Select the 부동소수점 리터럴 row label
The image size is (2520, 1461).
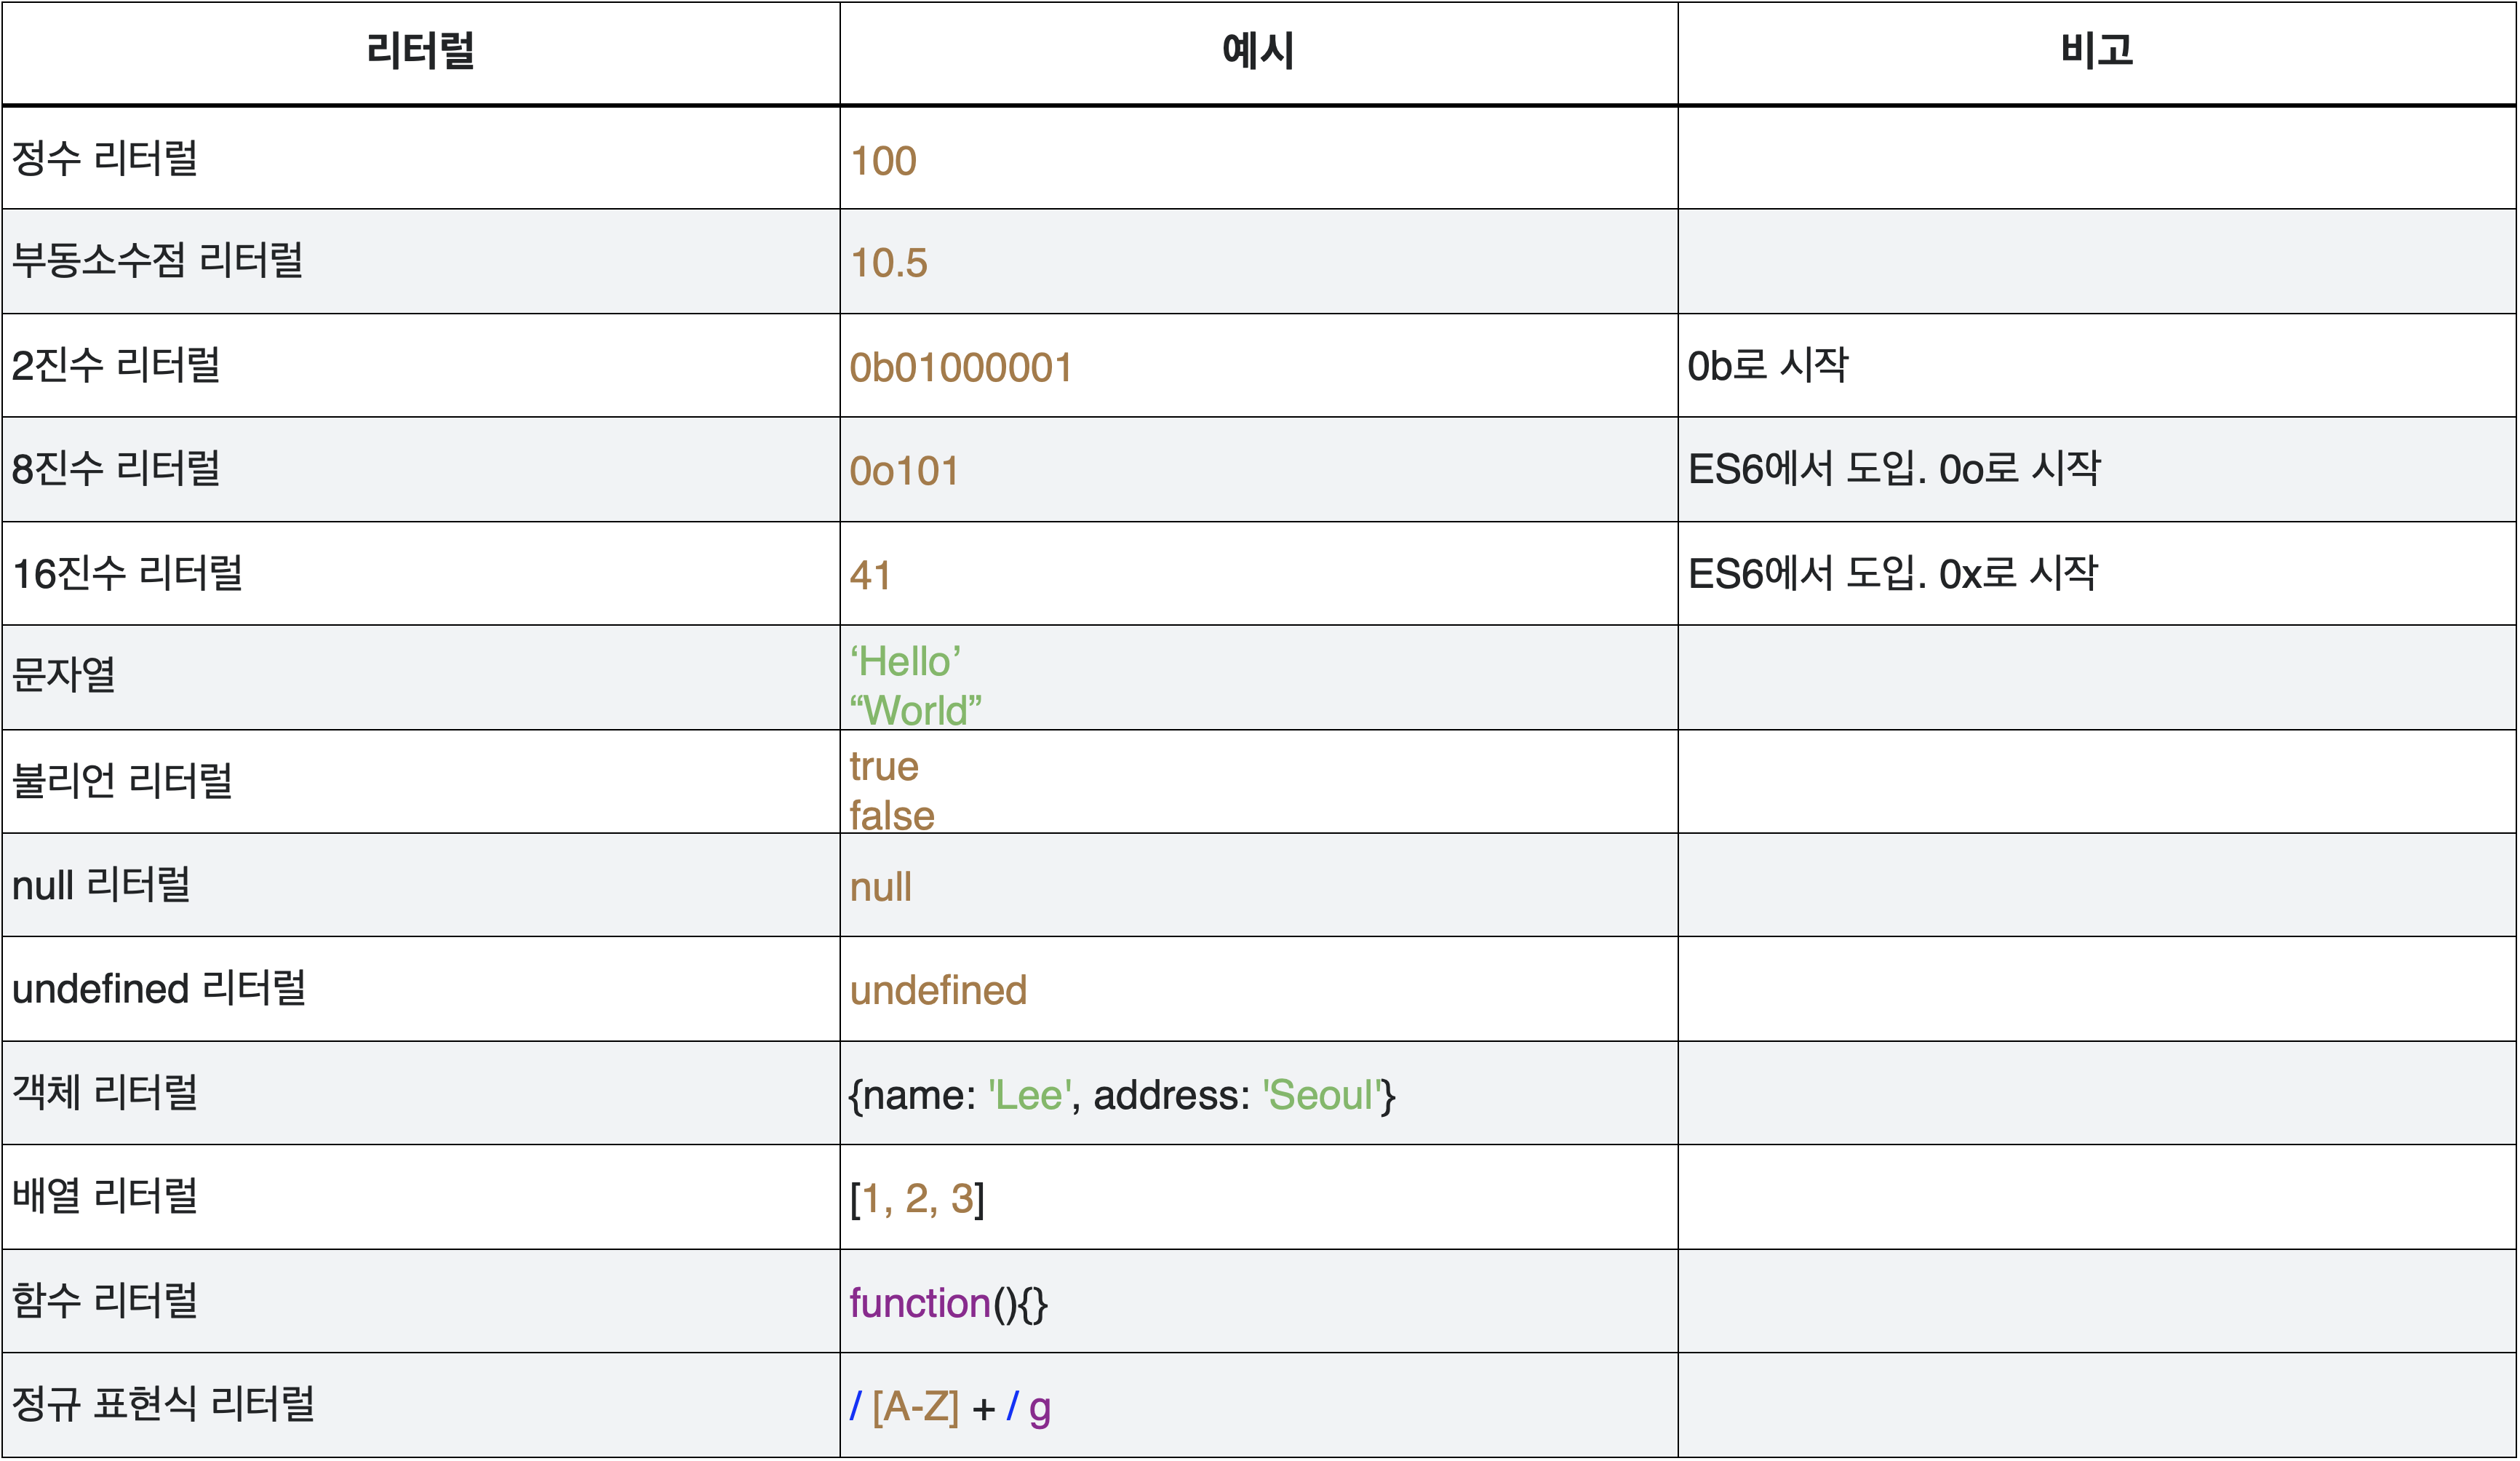pyautogui.click(x=157, y=261)
